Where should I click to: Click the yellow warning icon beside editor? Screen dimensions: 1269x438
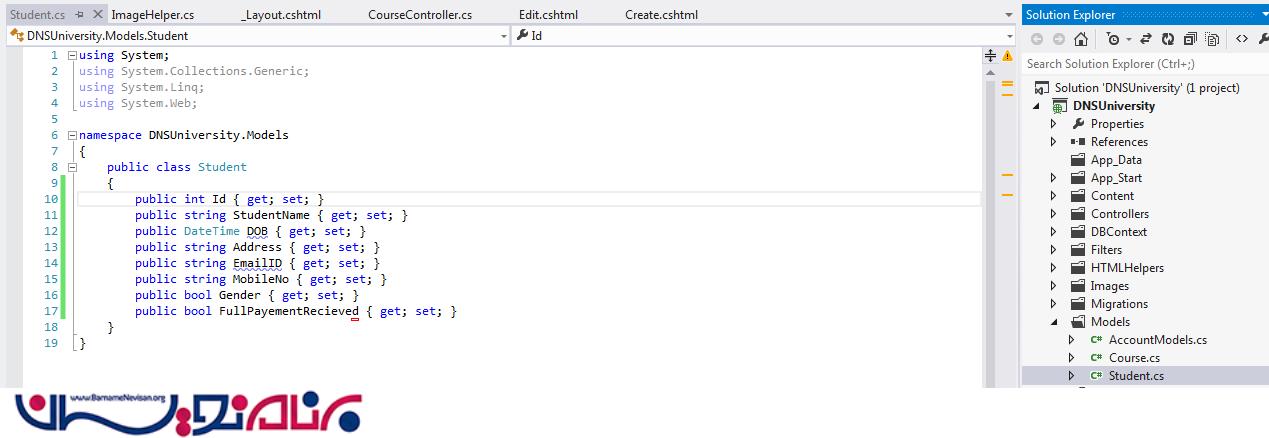click(1007, 57)
